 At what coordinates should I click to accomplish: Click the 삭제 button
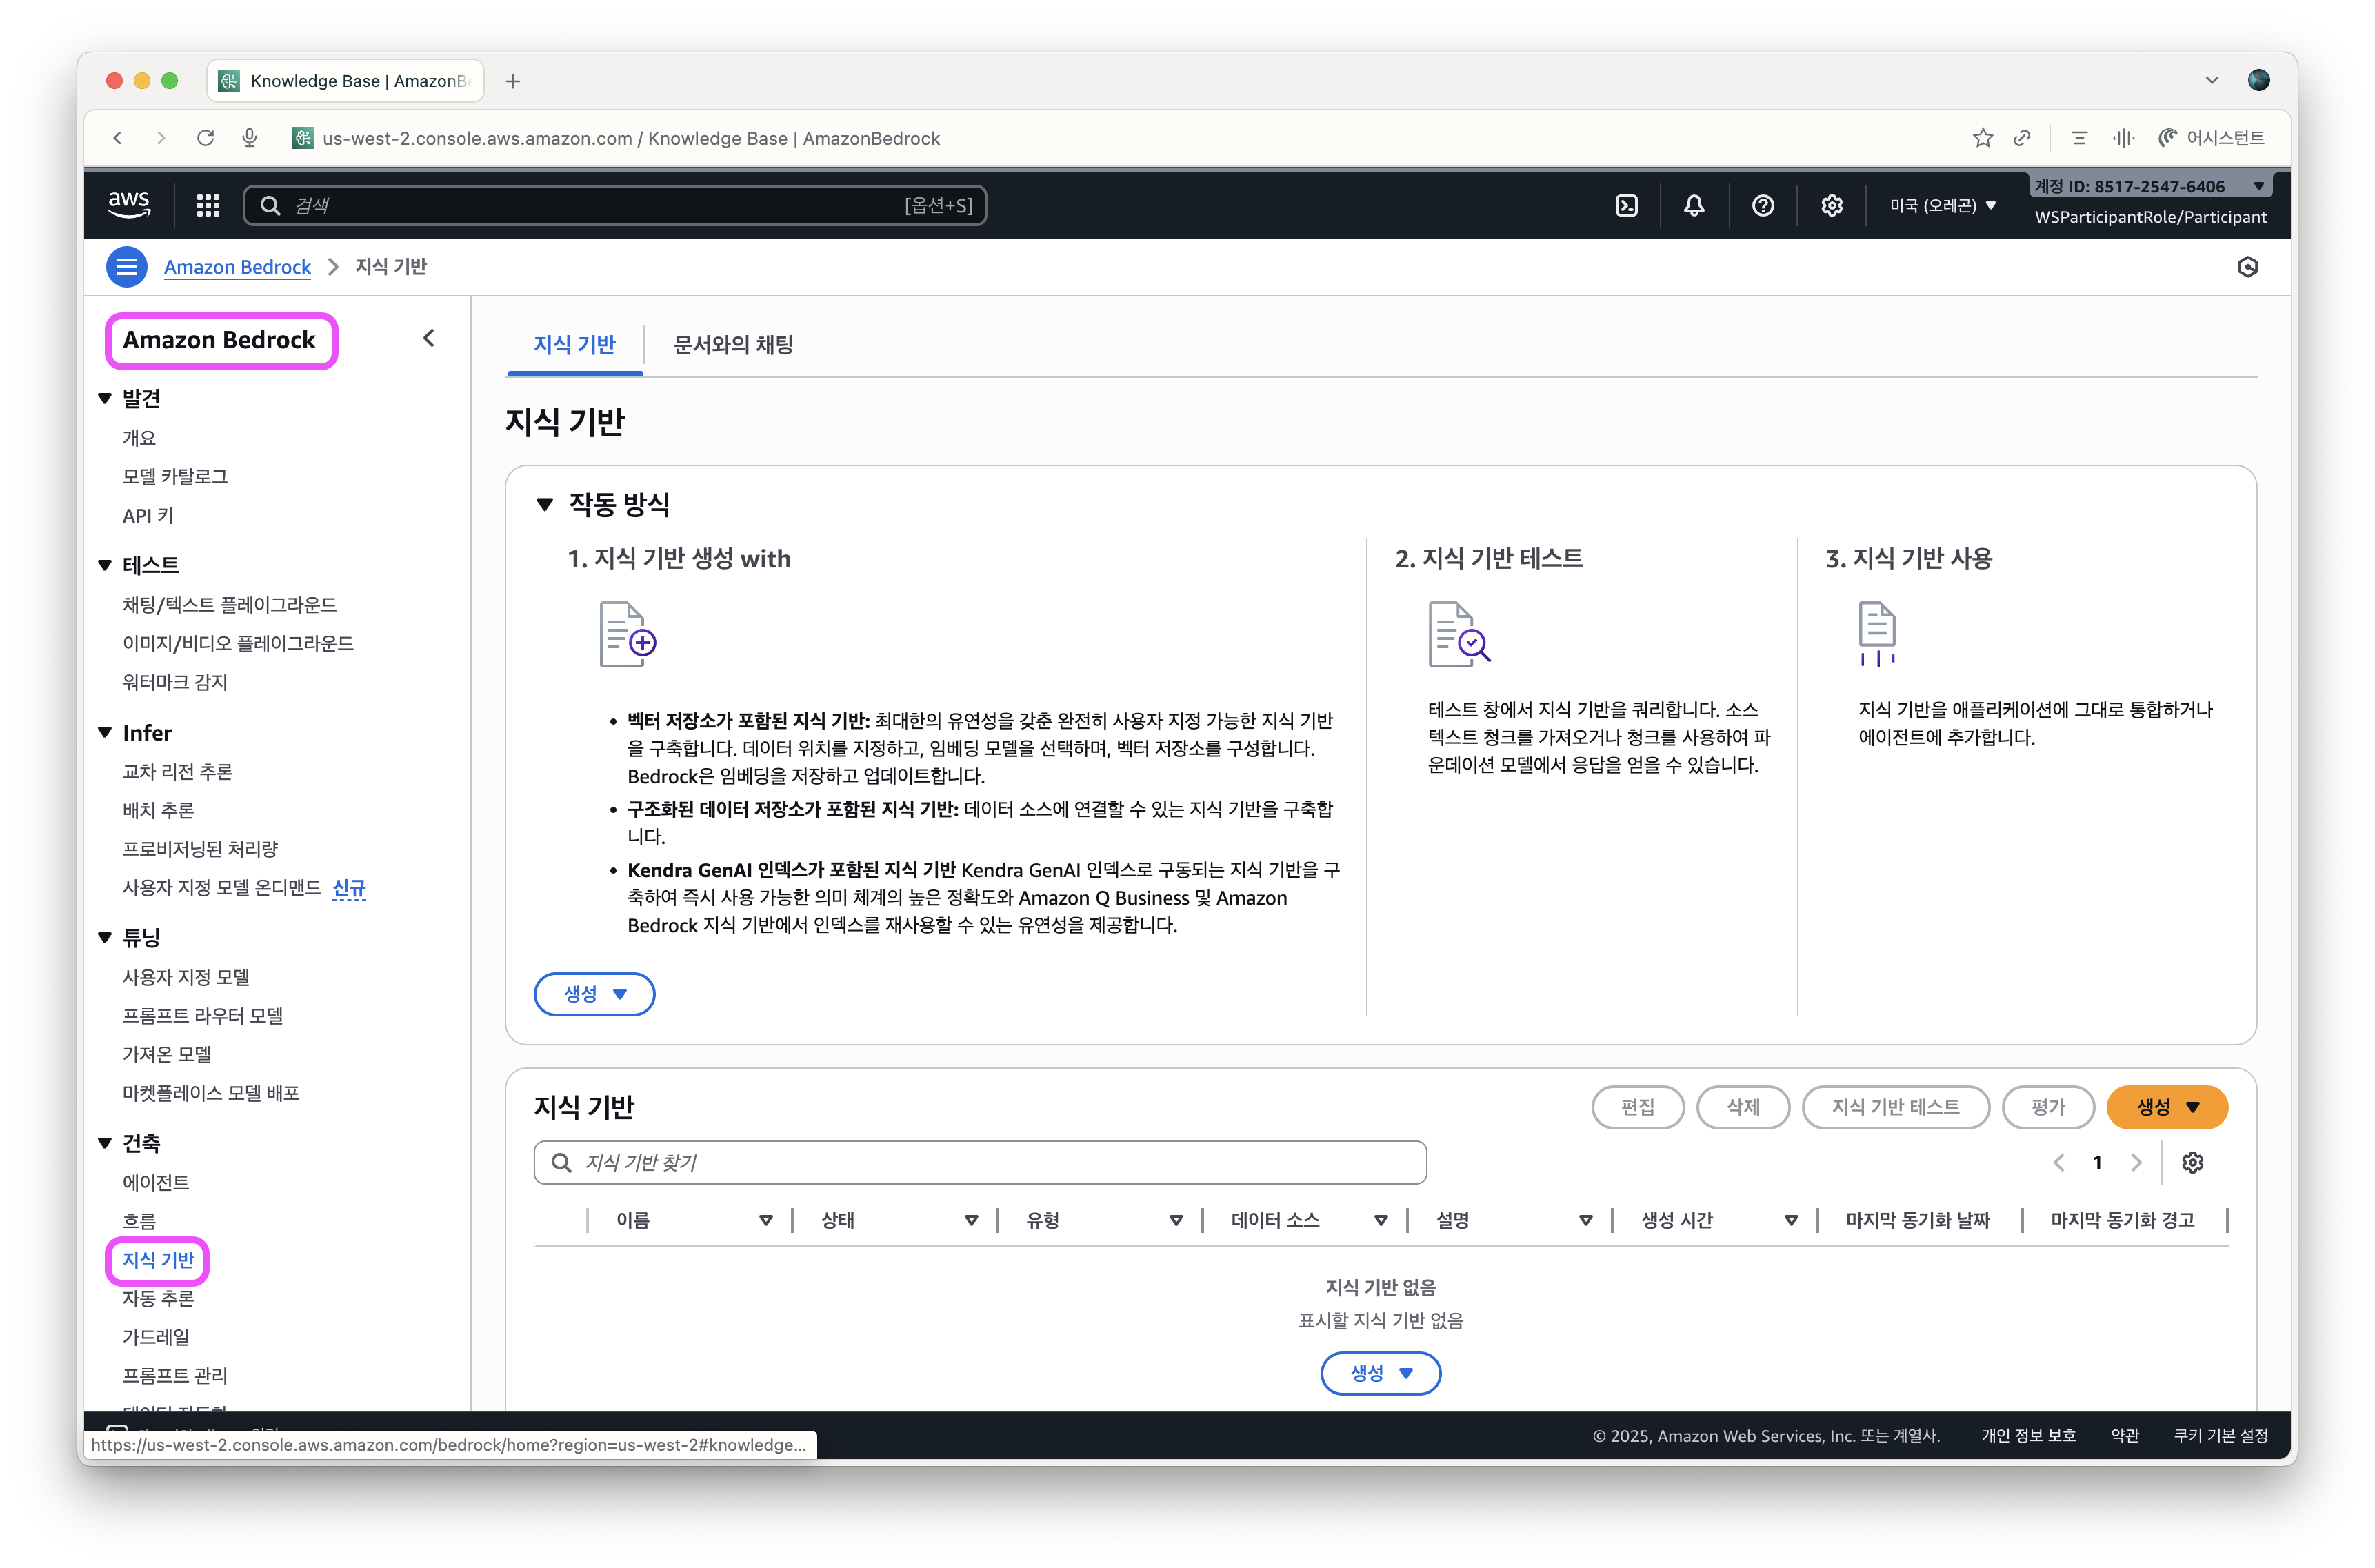click(1743, 1107)
